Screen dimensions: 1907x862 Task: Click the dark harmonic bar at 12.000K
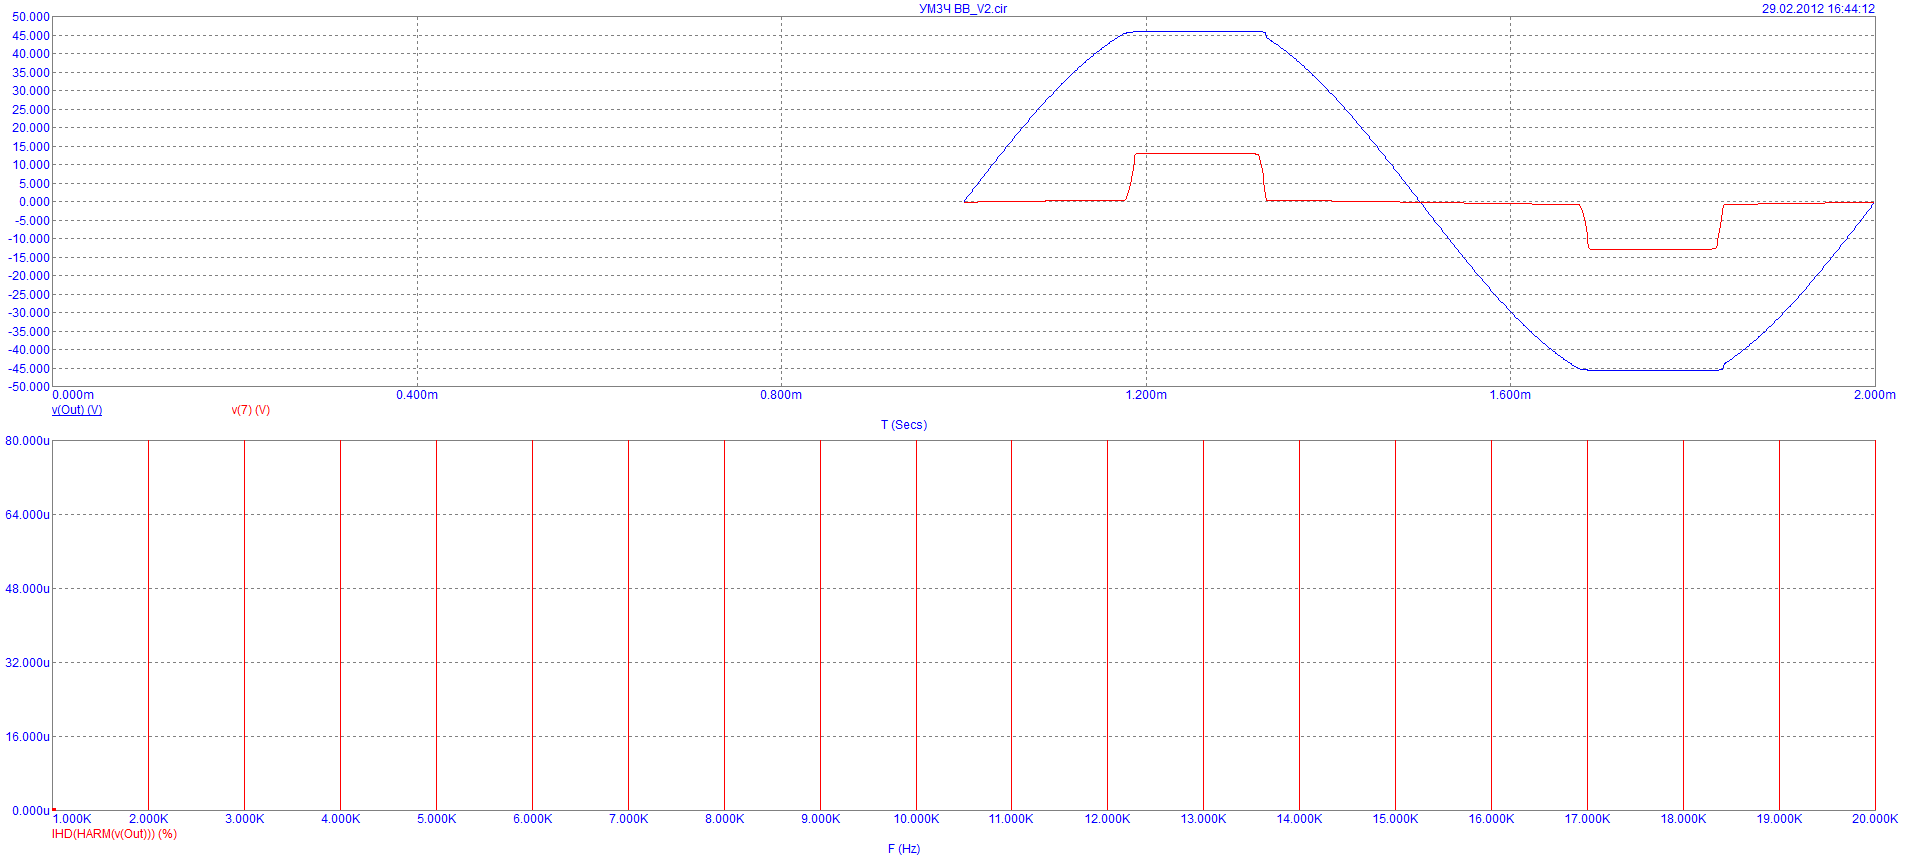1107,625
